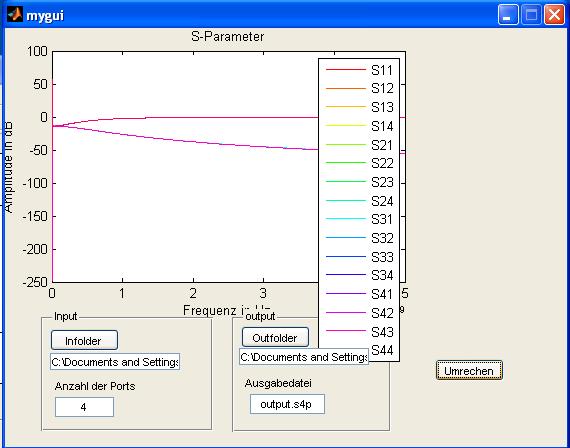Close the mygui window
The width and height of the screenshot is (570, 448).
(554, 15)
